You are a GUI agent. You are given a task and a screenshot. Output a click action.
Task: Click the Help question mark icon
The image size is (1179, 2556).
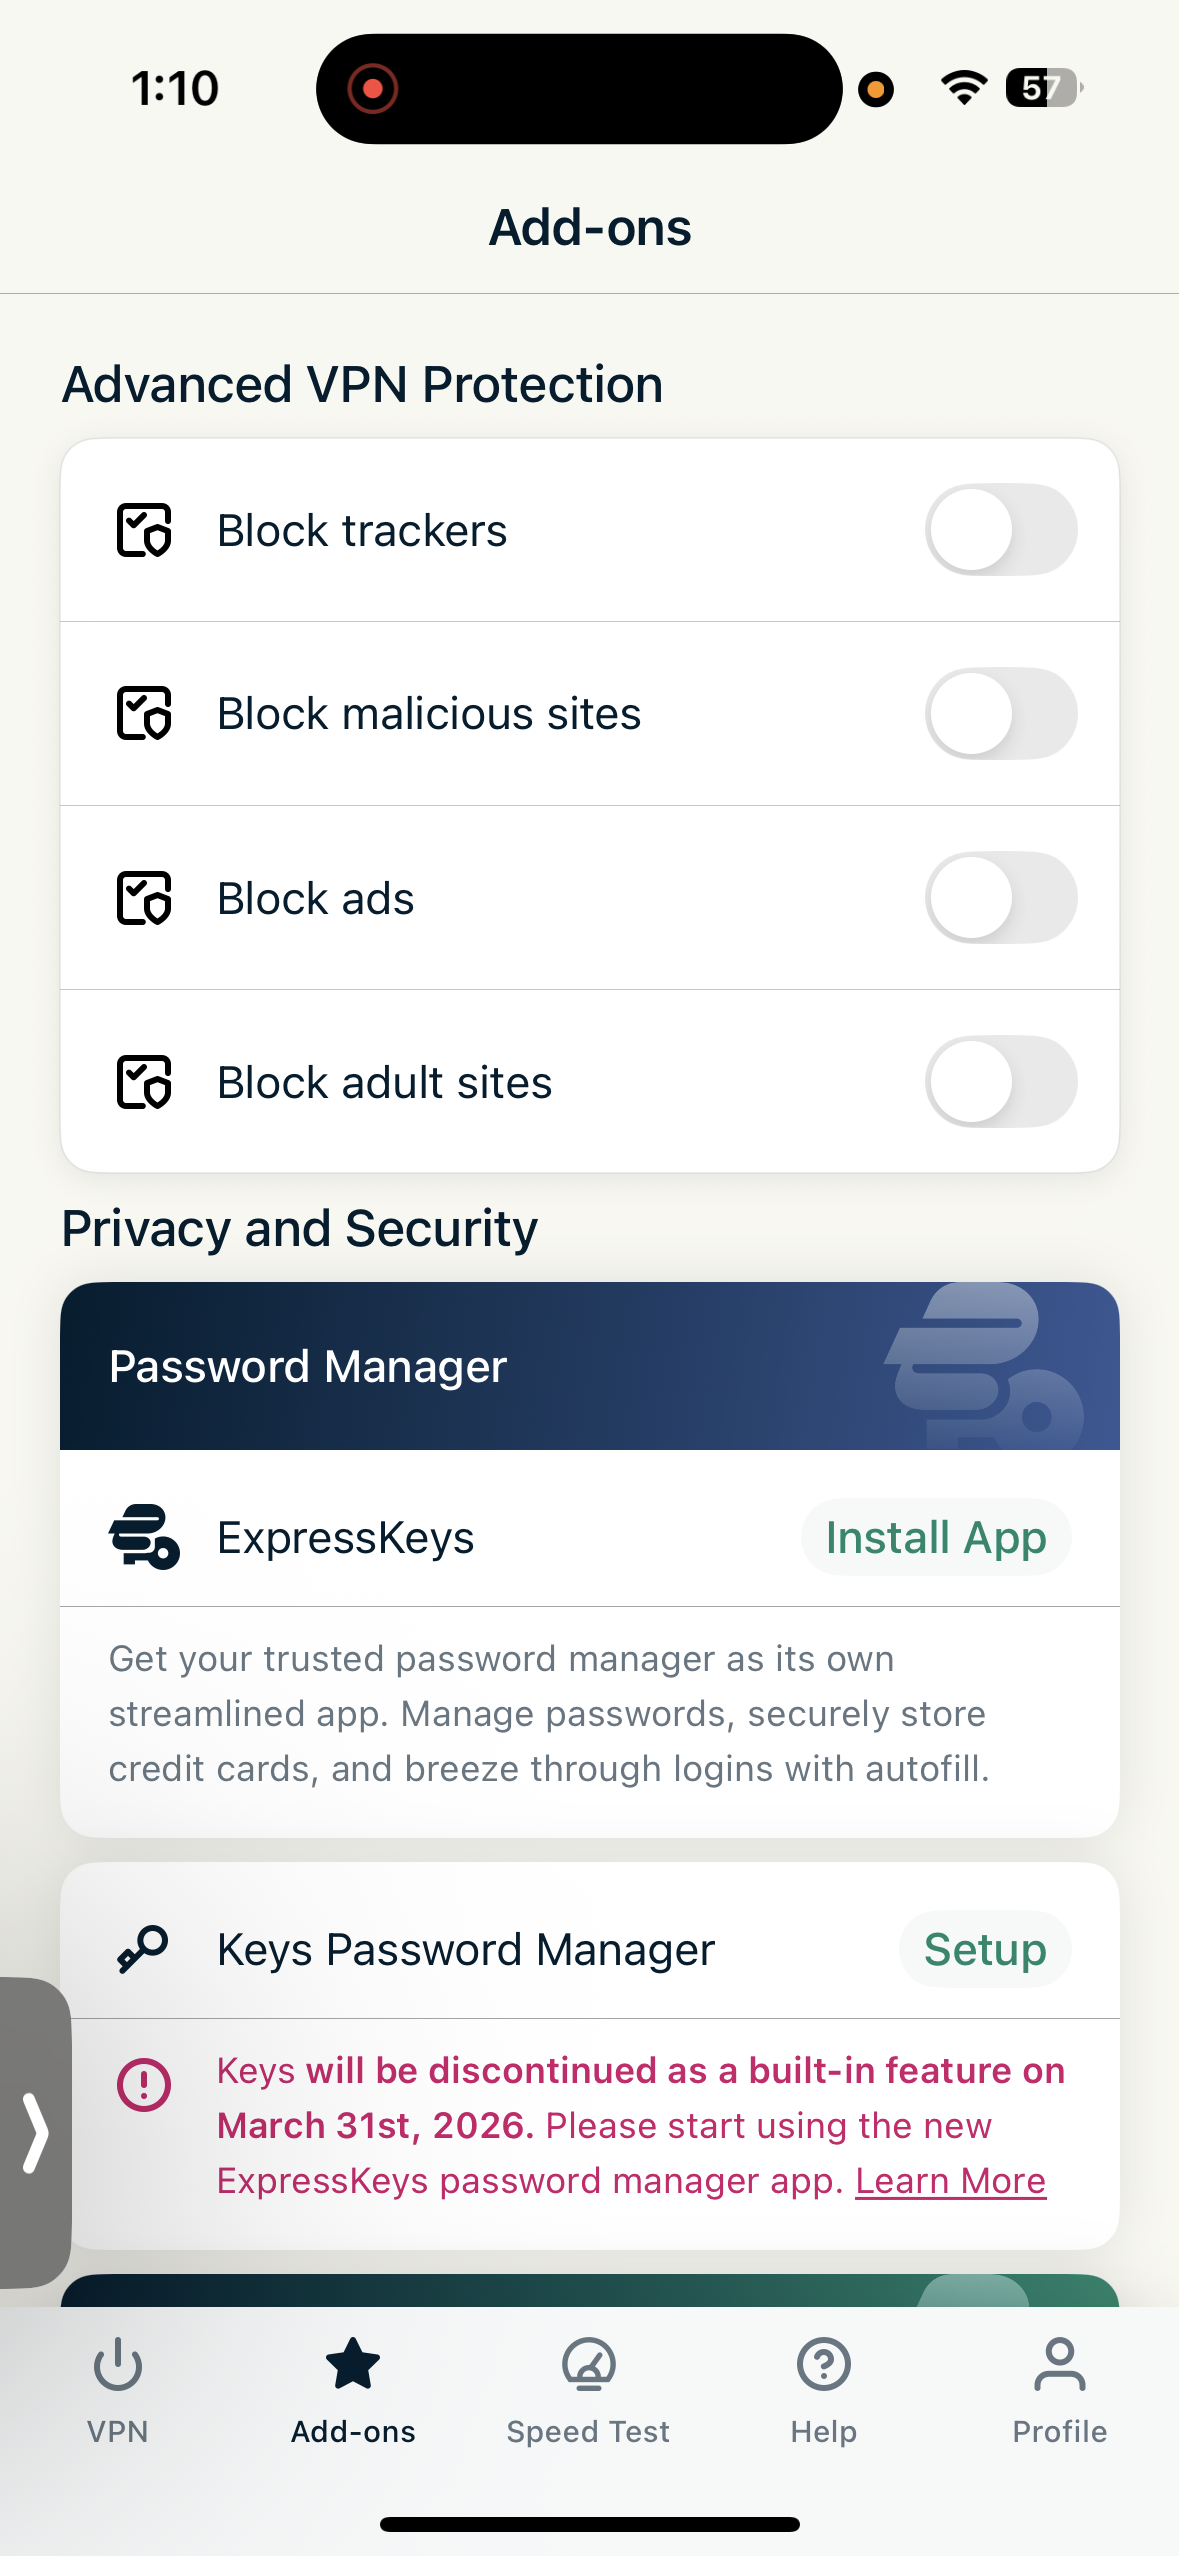pos(822,2366)
